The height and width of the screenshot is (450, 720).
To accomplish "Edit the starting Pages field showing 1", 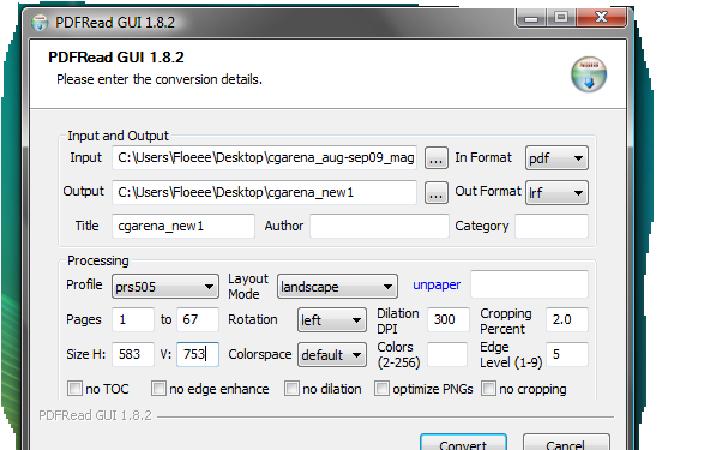I will [x=133, y=319].
